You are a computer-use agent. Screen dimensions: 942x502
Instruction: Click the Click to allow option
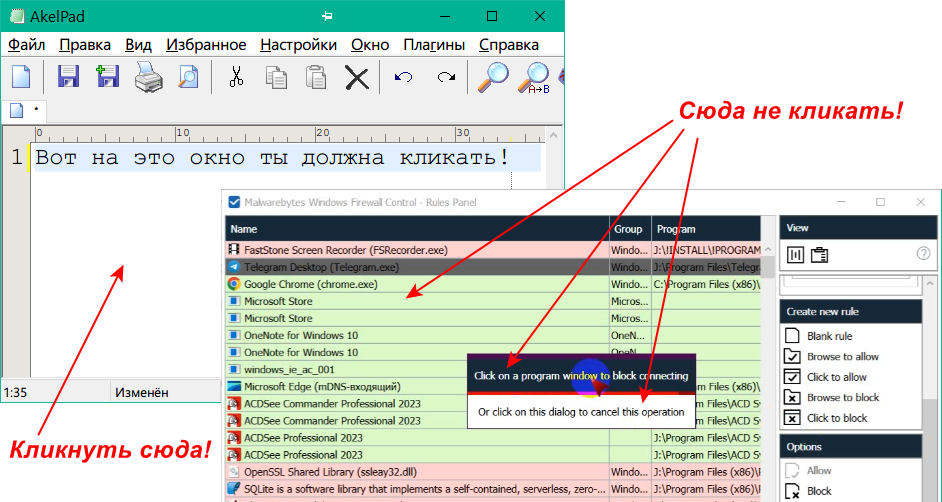coord(836,376)
